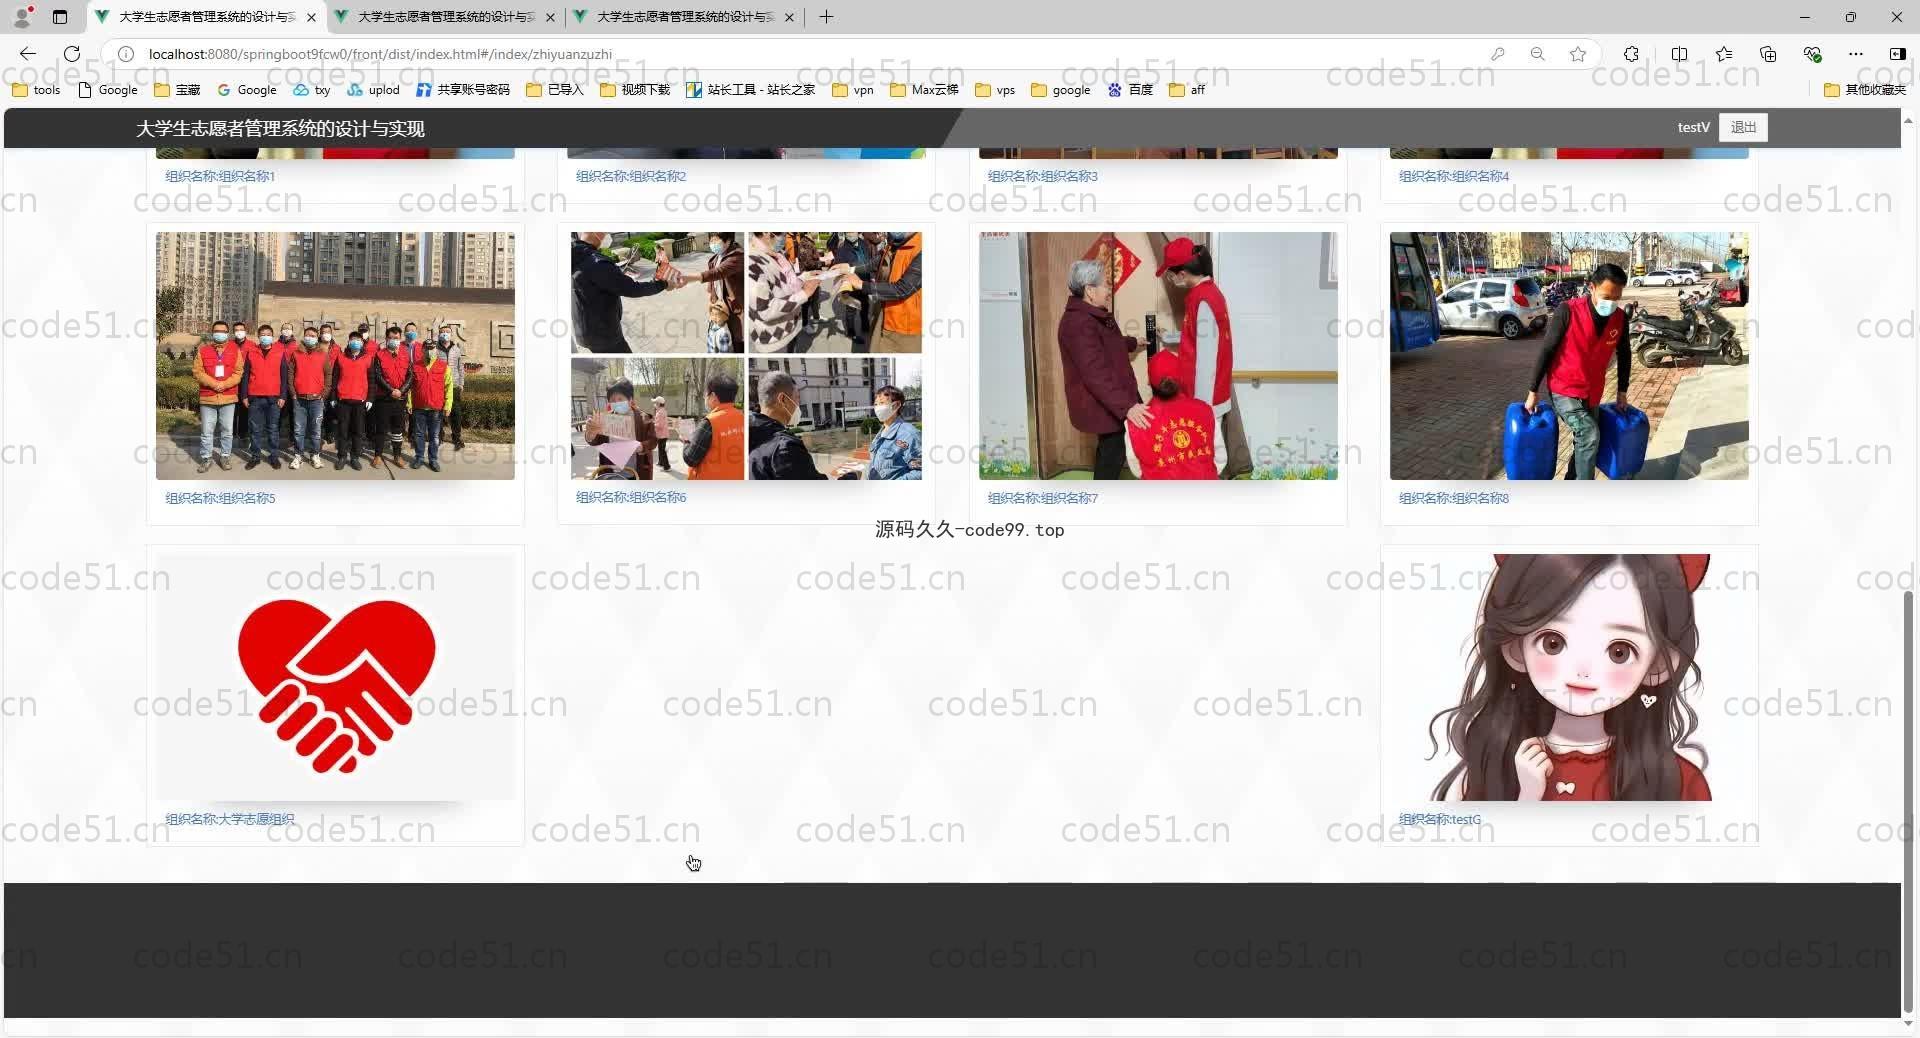This screenshot has height=1038, width=1920.
Task: Reload the page with Refresh icon
Action: pos(72,54)
